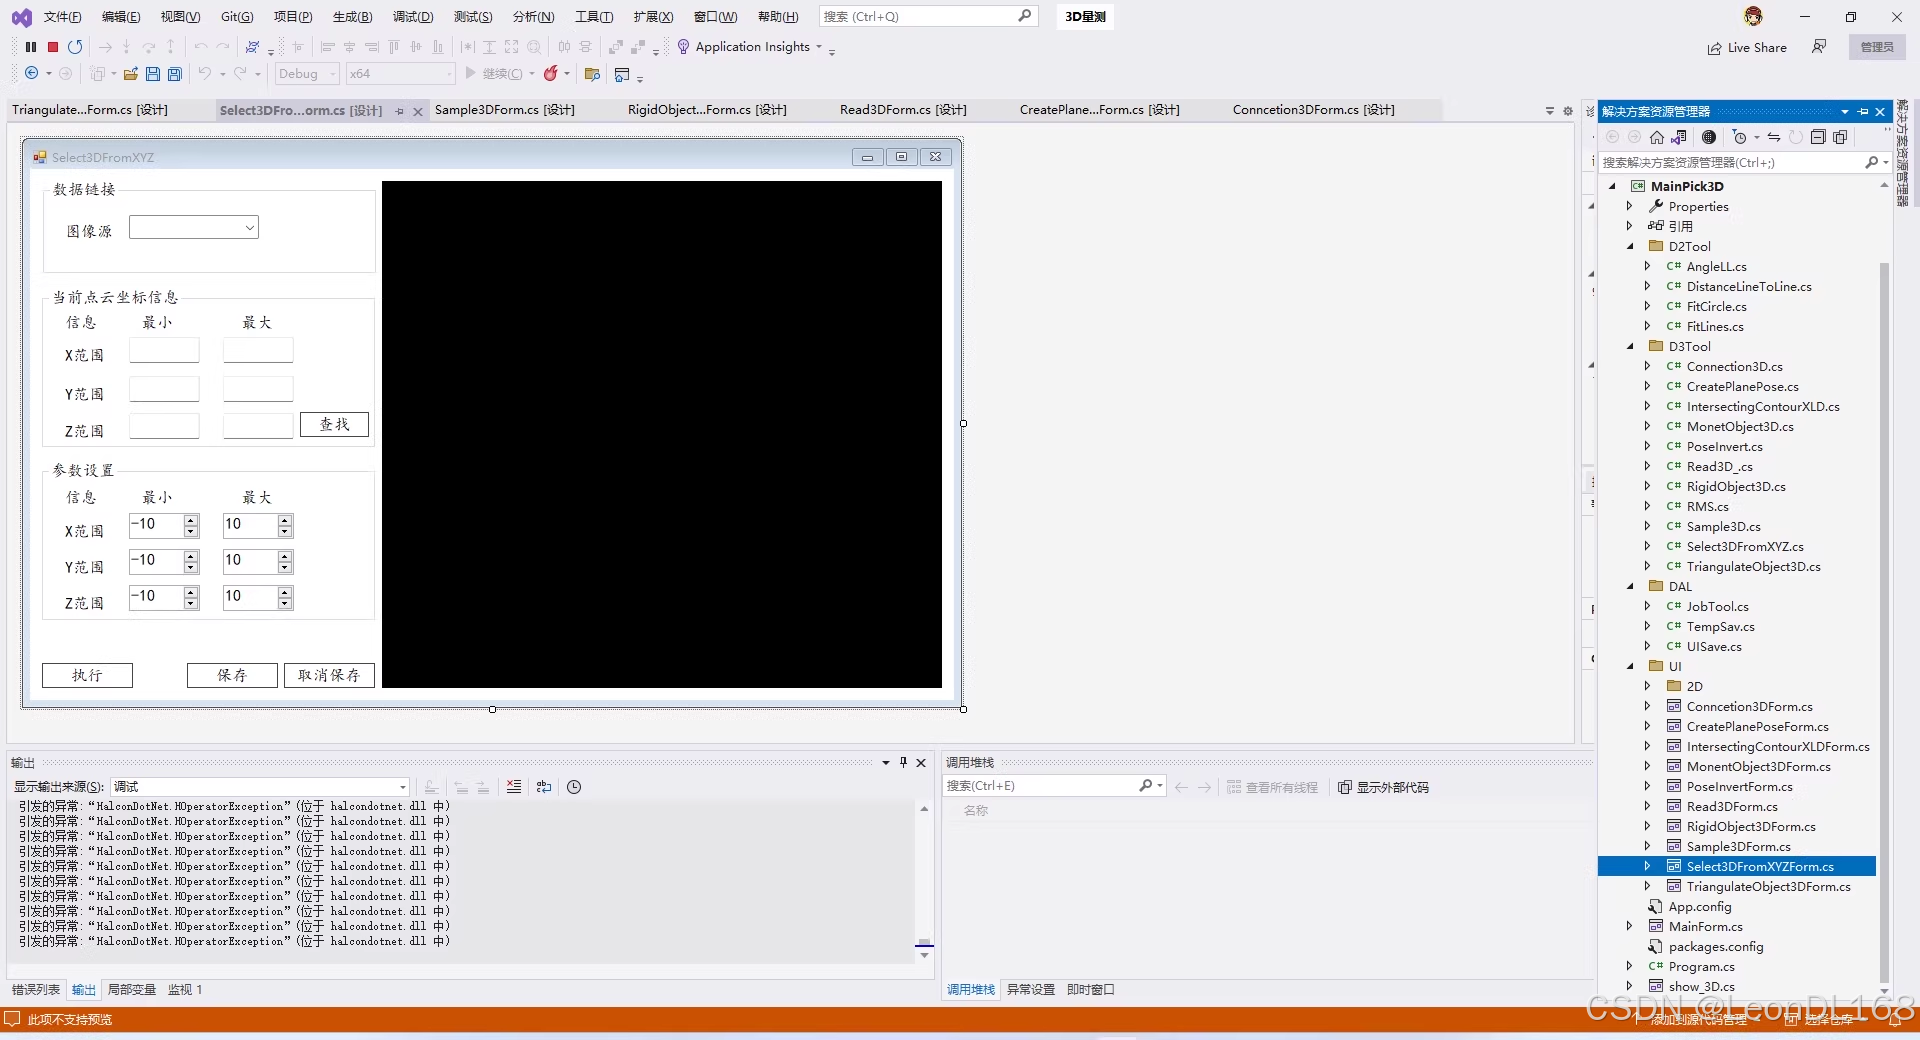Increase X范围 minimum value with up arrow
The width and height of the screenshot is (1920, 1040).
pos(191,520)
